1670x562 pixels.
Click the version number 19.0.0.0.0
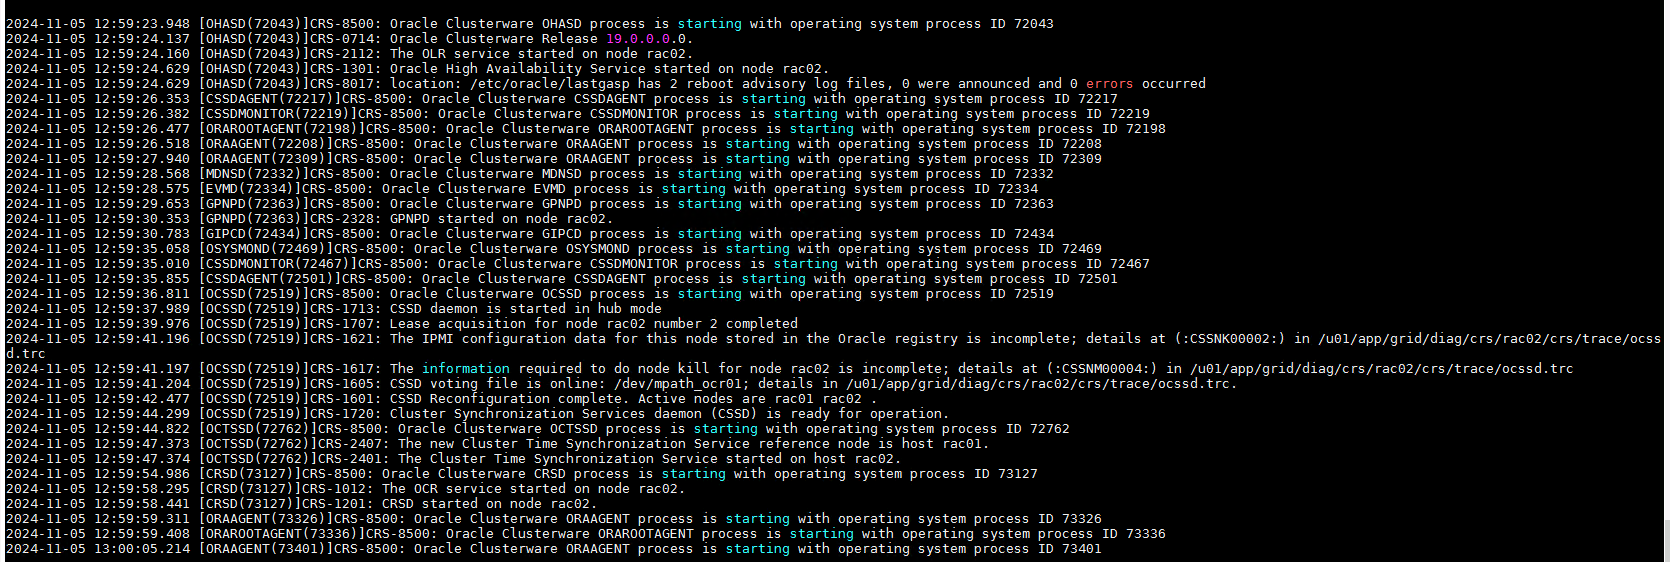645,39
